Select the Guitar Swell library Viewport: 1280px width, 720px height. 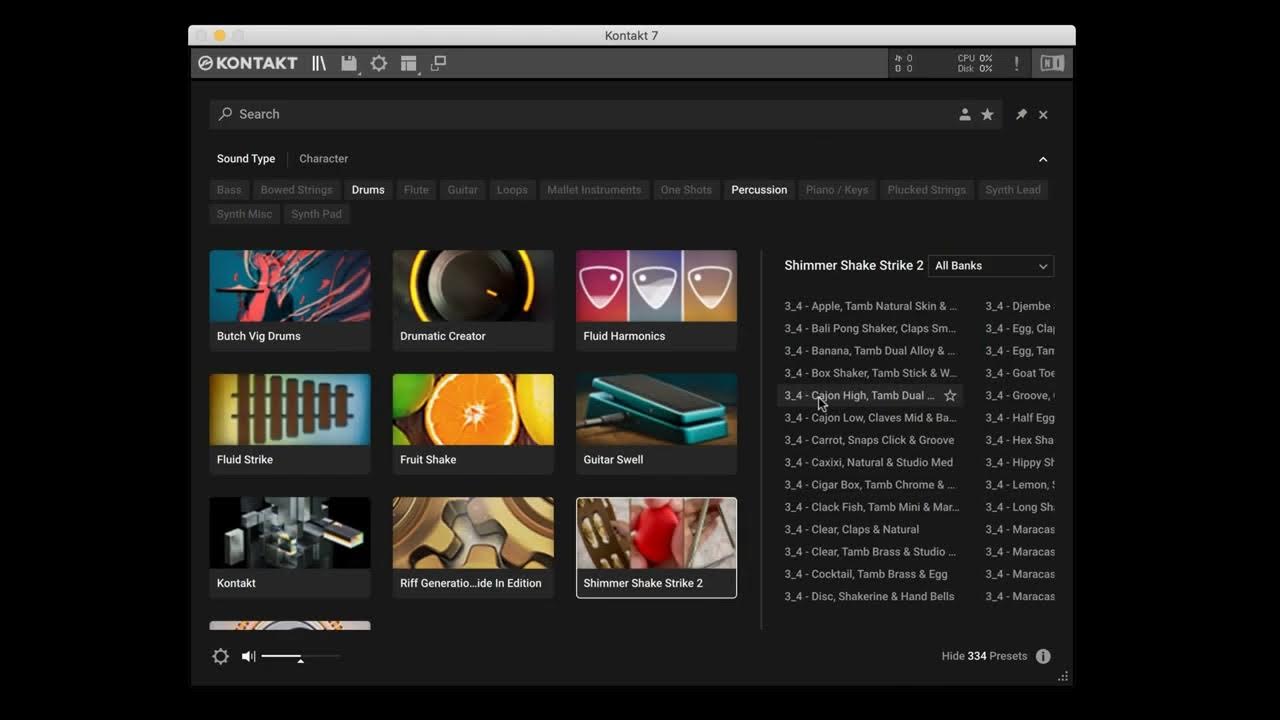pyautogui.click(x=656, y=424)
